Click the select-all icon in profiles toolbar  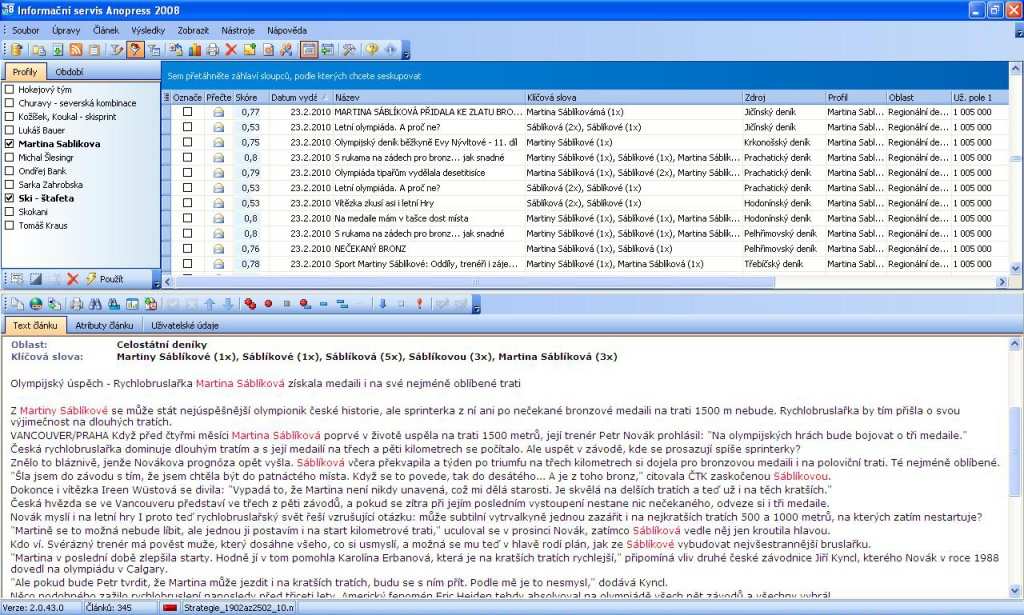coord(17,279)
